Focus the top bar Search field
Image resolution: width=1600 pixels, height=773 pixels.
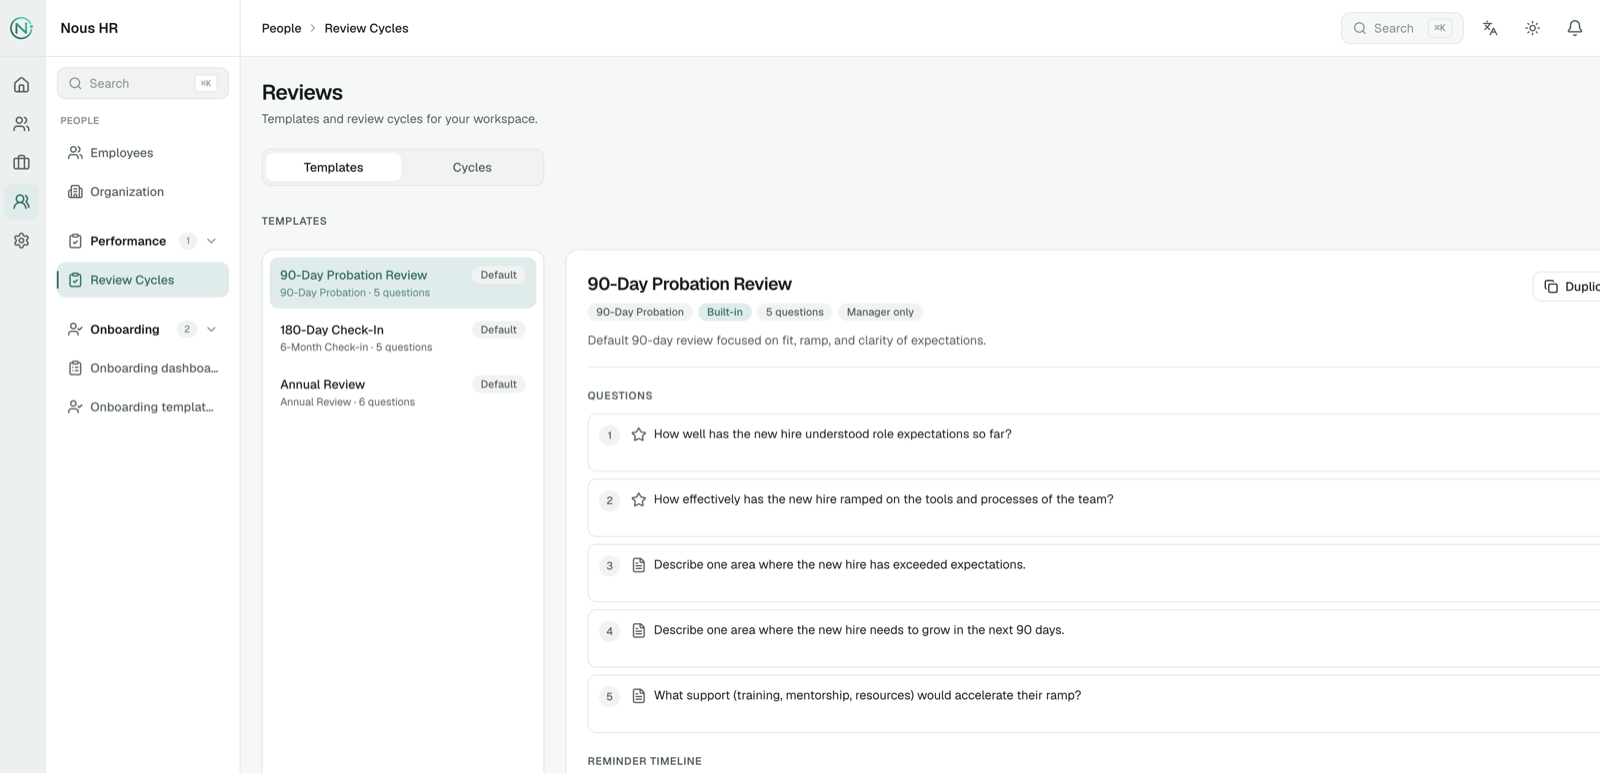click(1402, 28)
